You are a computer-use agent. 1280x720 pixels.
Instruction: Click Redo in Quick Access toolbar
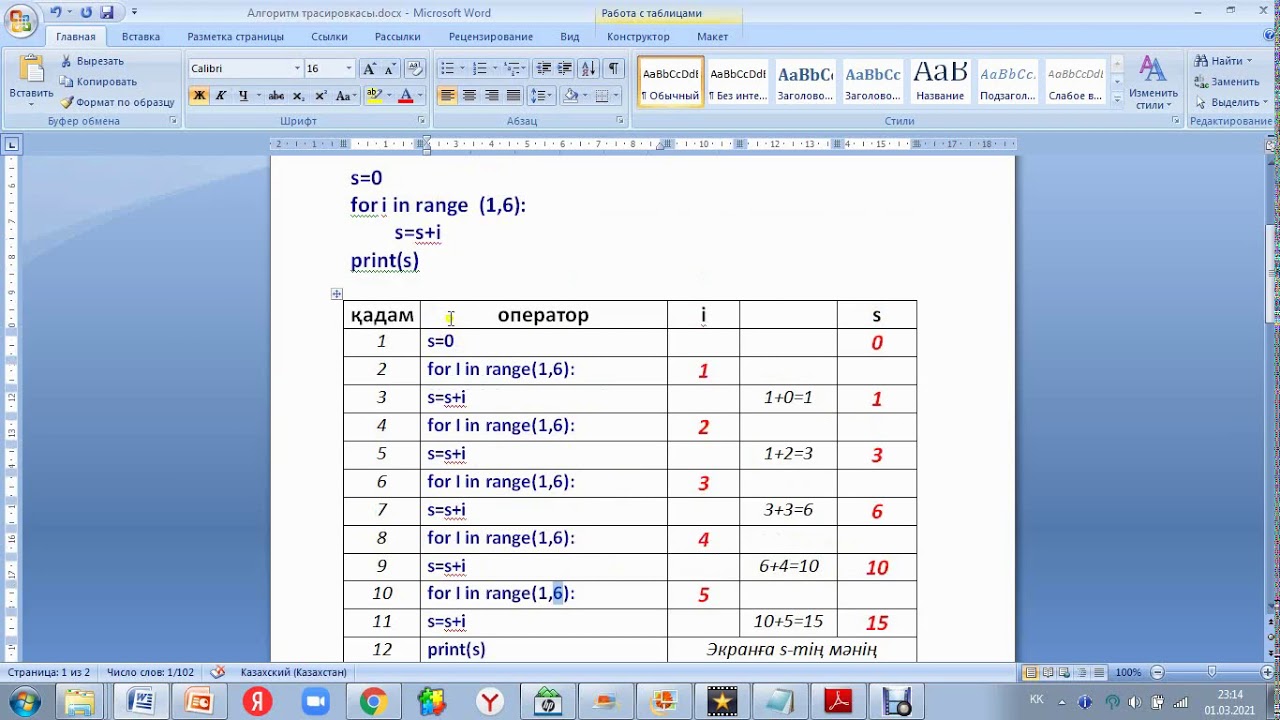tap(86, 12)
